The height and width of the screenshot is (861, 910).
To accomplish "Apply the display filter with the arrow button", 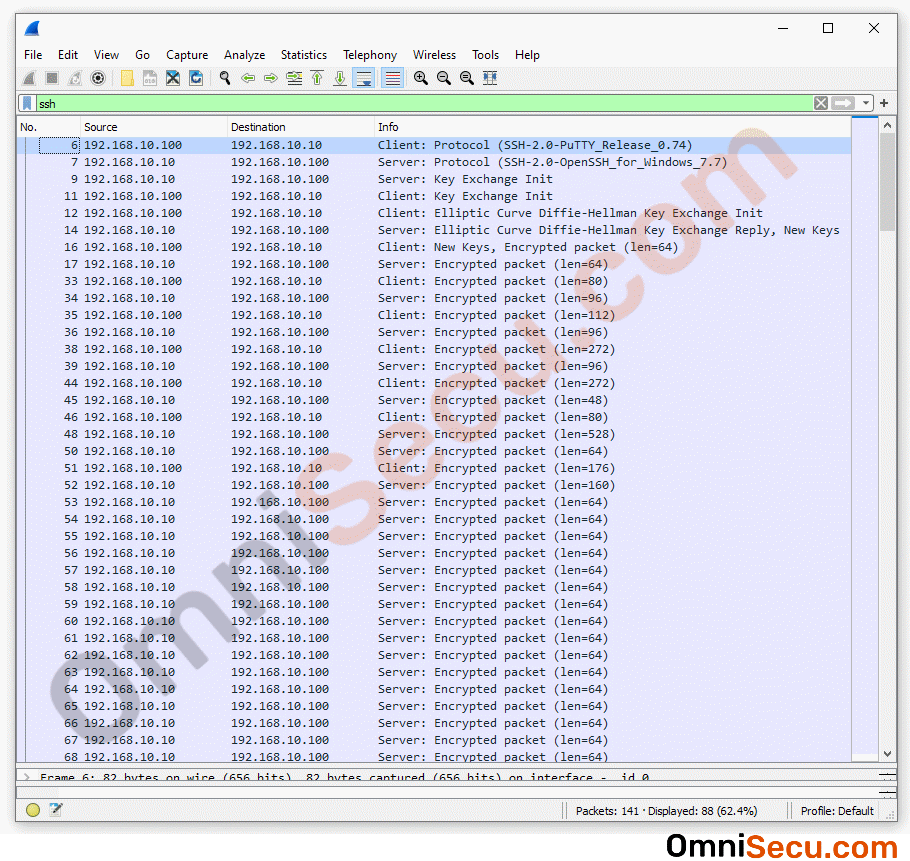I will pos(843,103).
